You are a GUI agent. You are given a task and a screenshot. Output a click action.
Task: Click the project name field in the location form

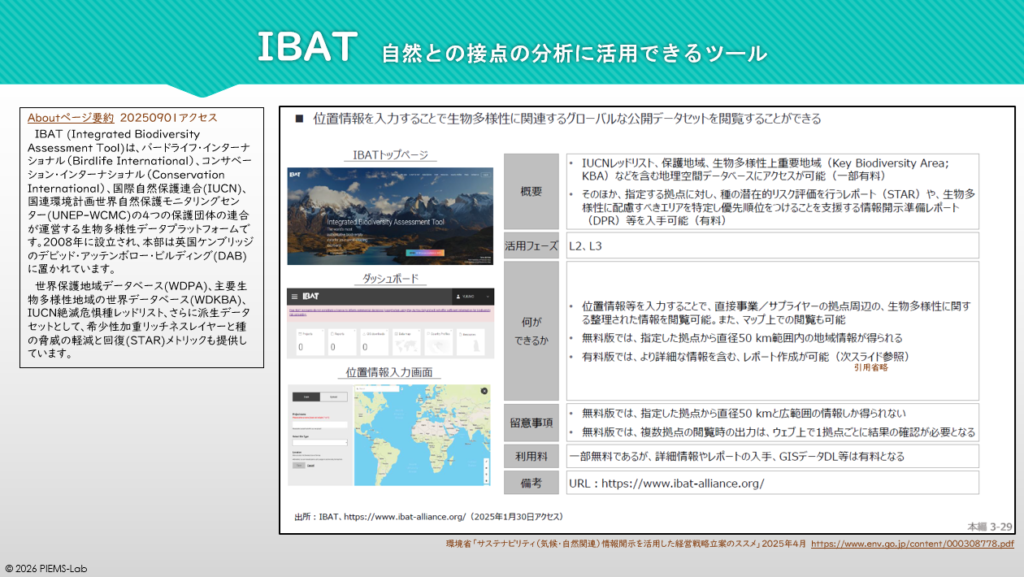pyautogui.click(x=318, y=424)
